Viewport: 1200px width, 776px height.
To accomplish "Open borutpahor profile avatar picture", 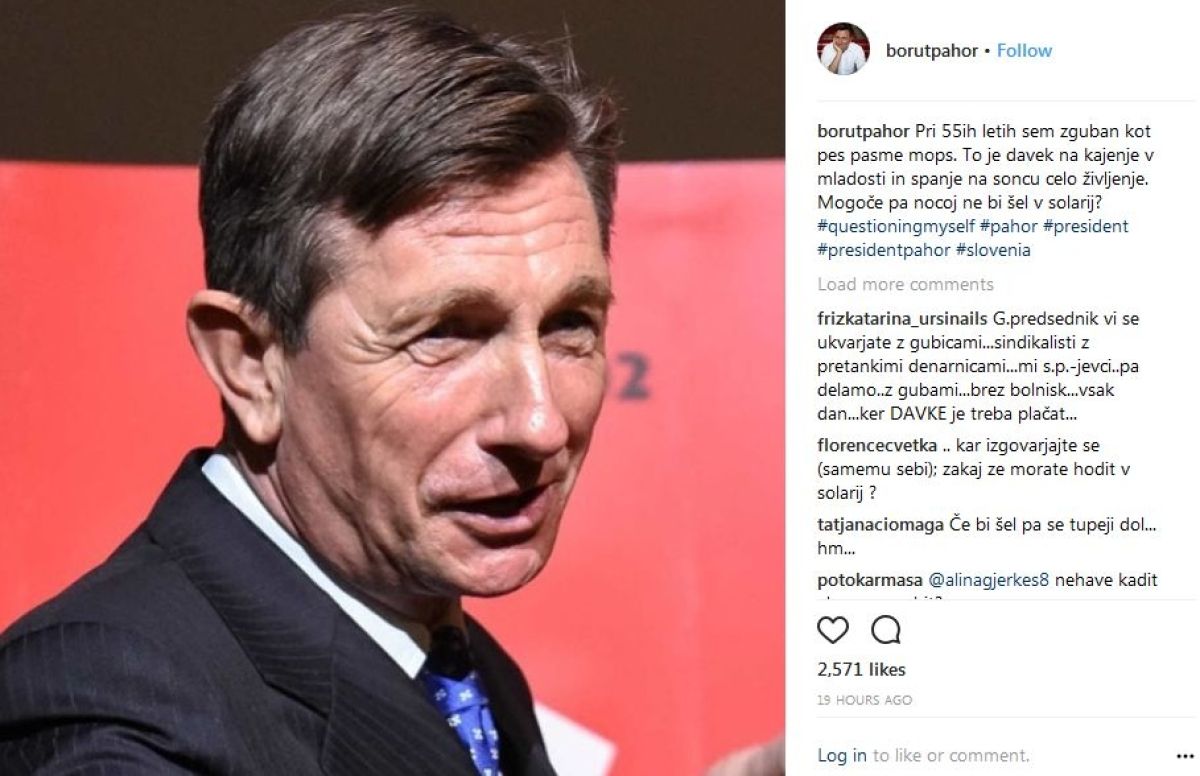I will (x=842, y=50).
